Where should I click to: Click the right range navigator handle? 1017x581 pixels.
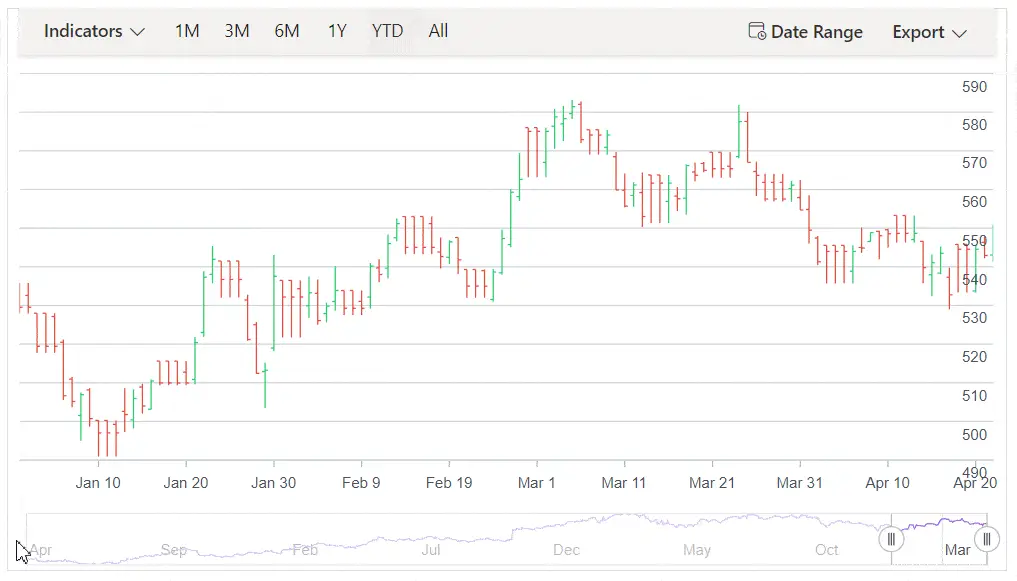pos(987,539)
